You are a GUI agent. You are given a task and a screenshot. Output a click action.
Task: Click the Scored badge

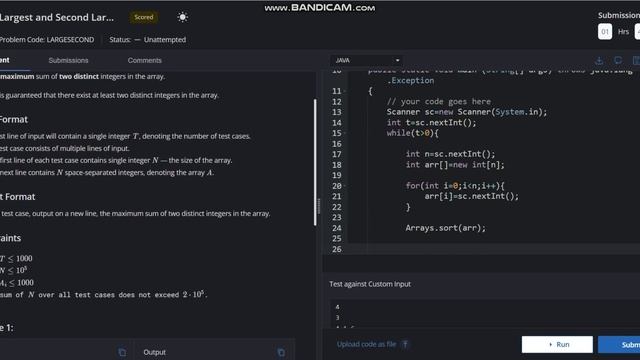(144, 17)
